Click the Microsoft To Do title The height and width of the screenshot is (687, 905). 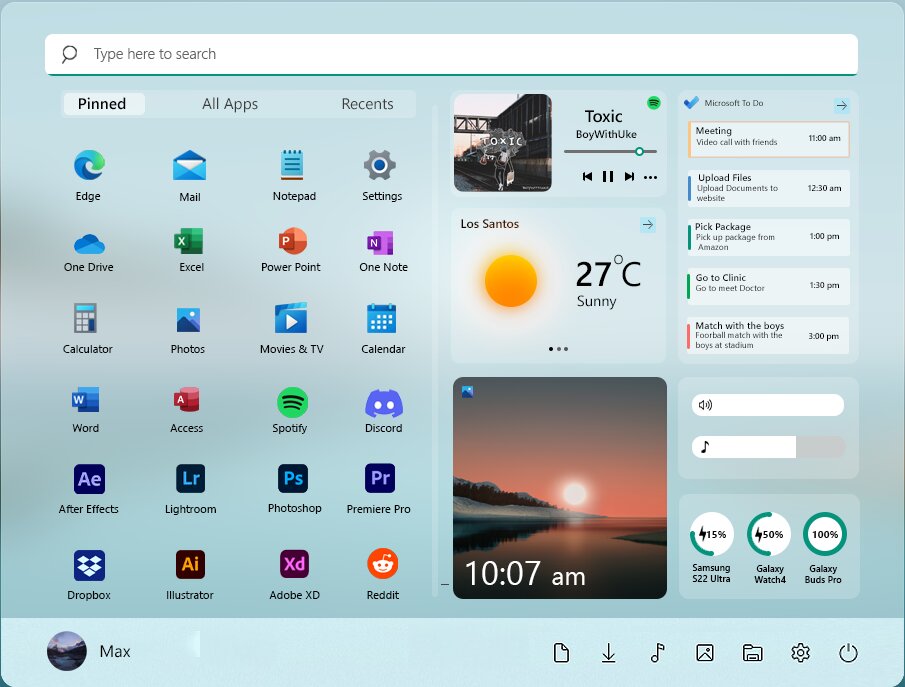click(x=734, y=103)
